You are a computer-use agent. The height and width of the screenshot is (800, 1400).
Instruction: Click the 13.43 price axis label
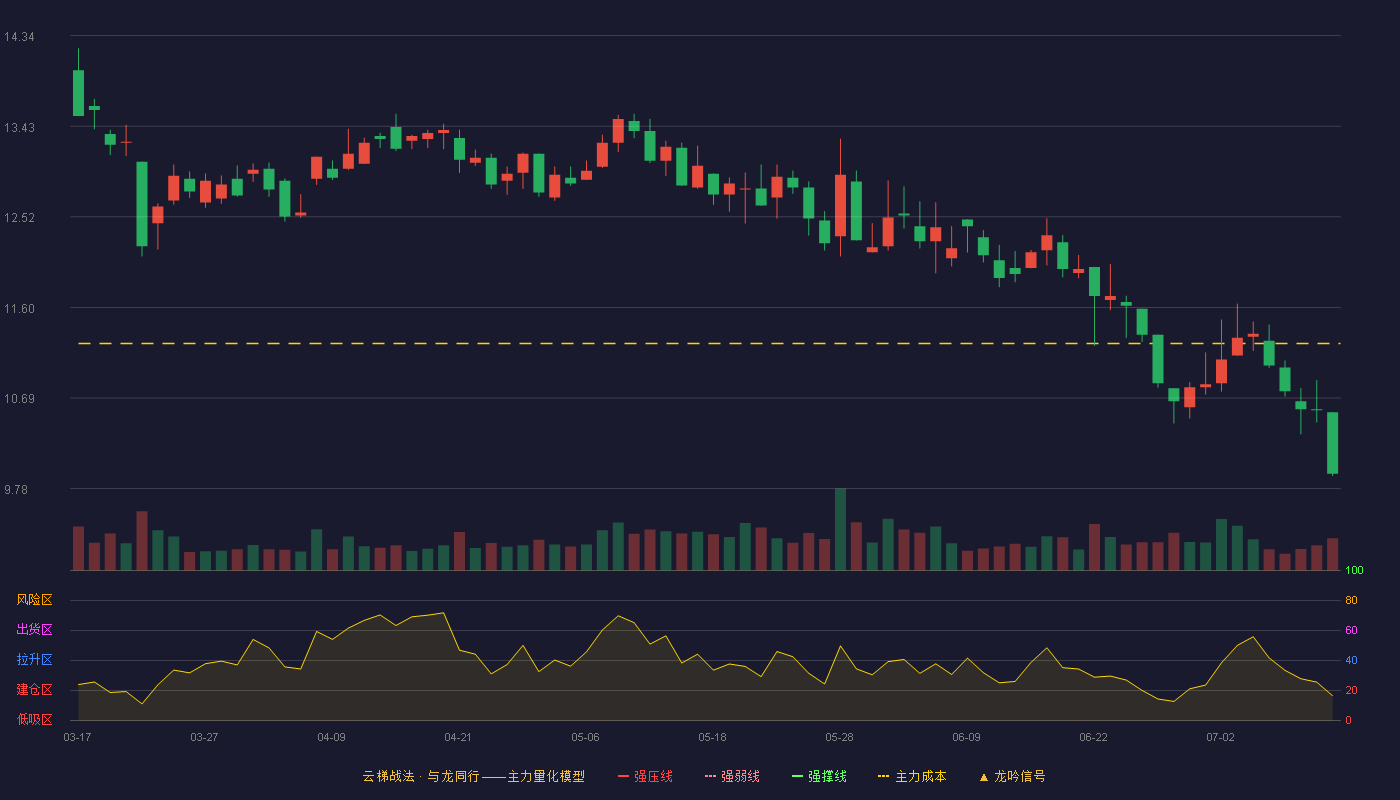(x=19, y=128)
